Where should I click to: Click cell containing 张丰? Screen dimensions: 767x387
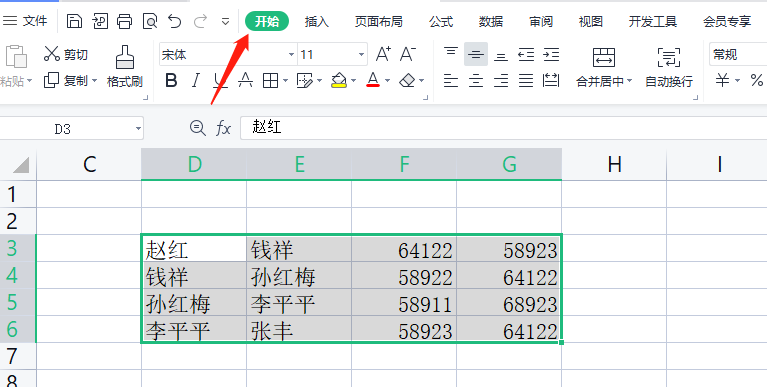[299, 329]
